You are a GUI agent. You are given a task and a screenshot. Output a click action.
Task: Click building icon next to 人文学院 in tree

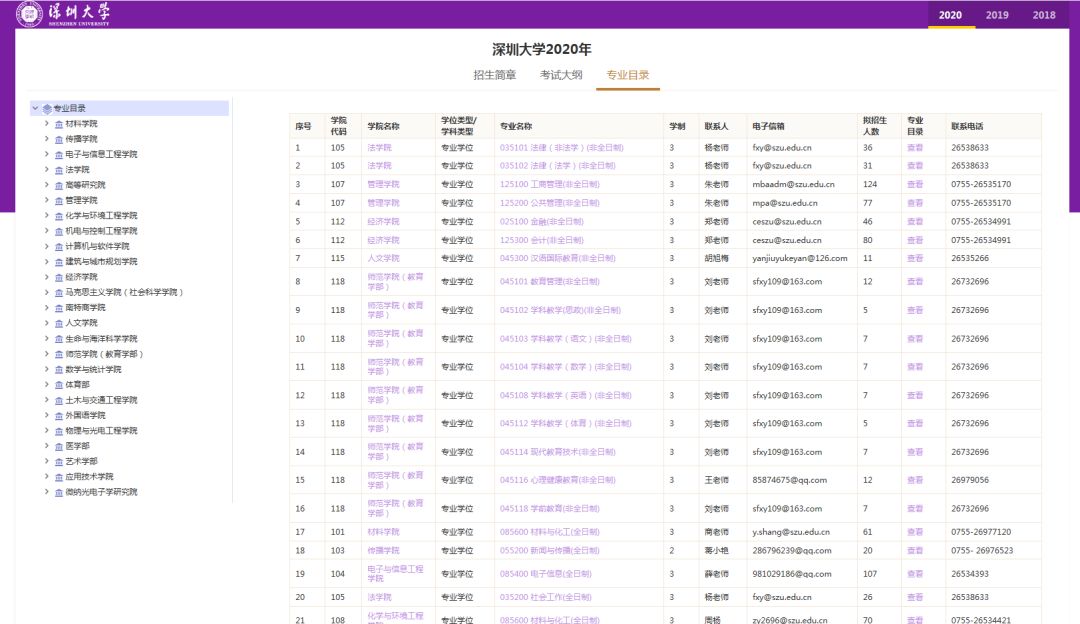[59, 323]
